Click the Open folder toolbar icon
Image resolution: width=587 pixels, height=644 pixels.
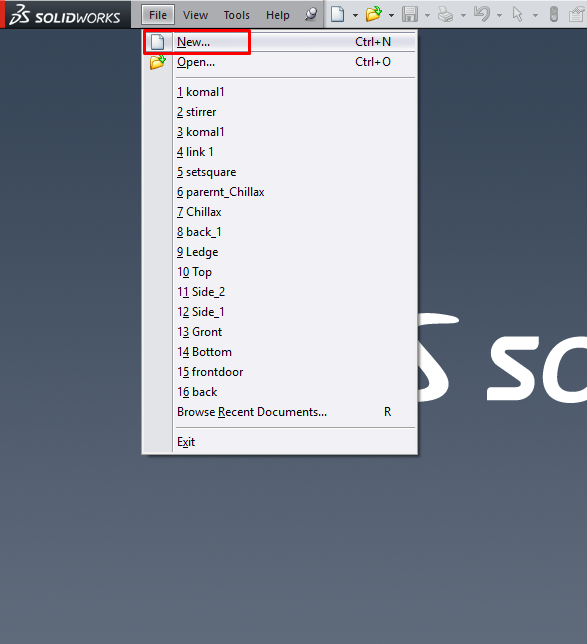[x=374, y=14]
